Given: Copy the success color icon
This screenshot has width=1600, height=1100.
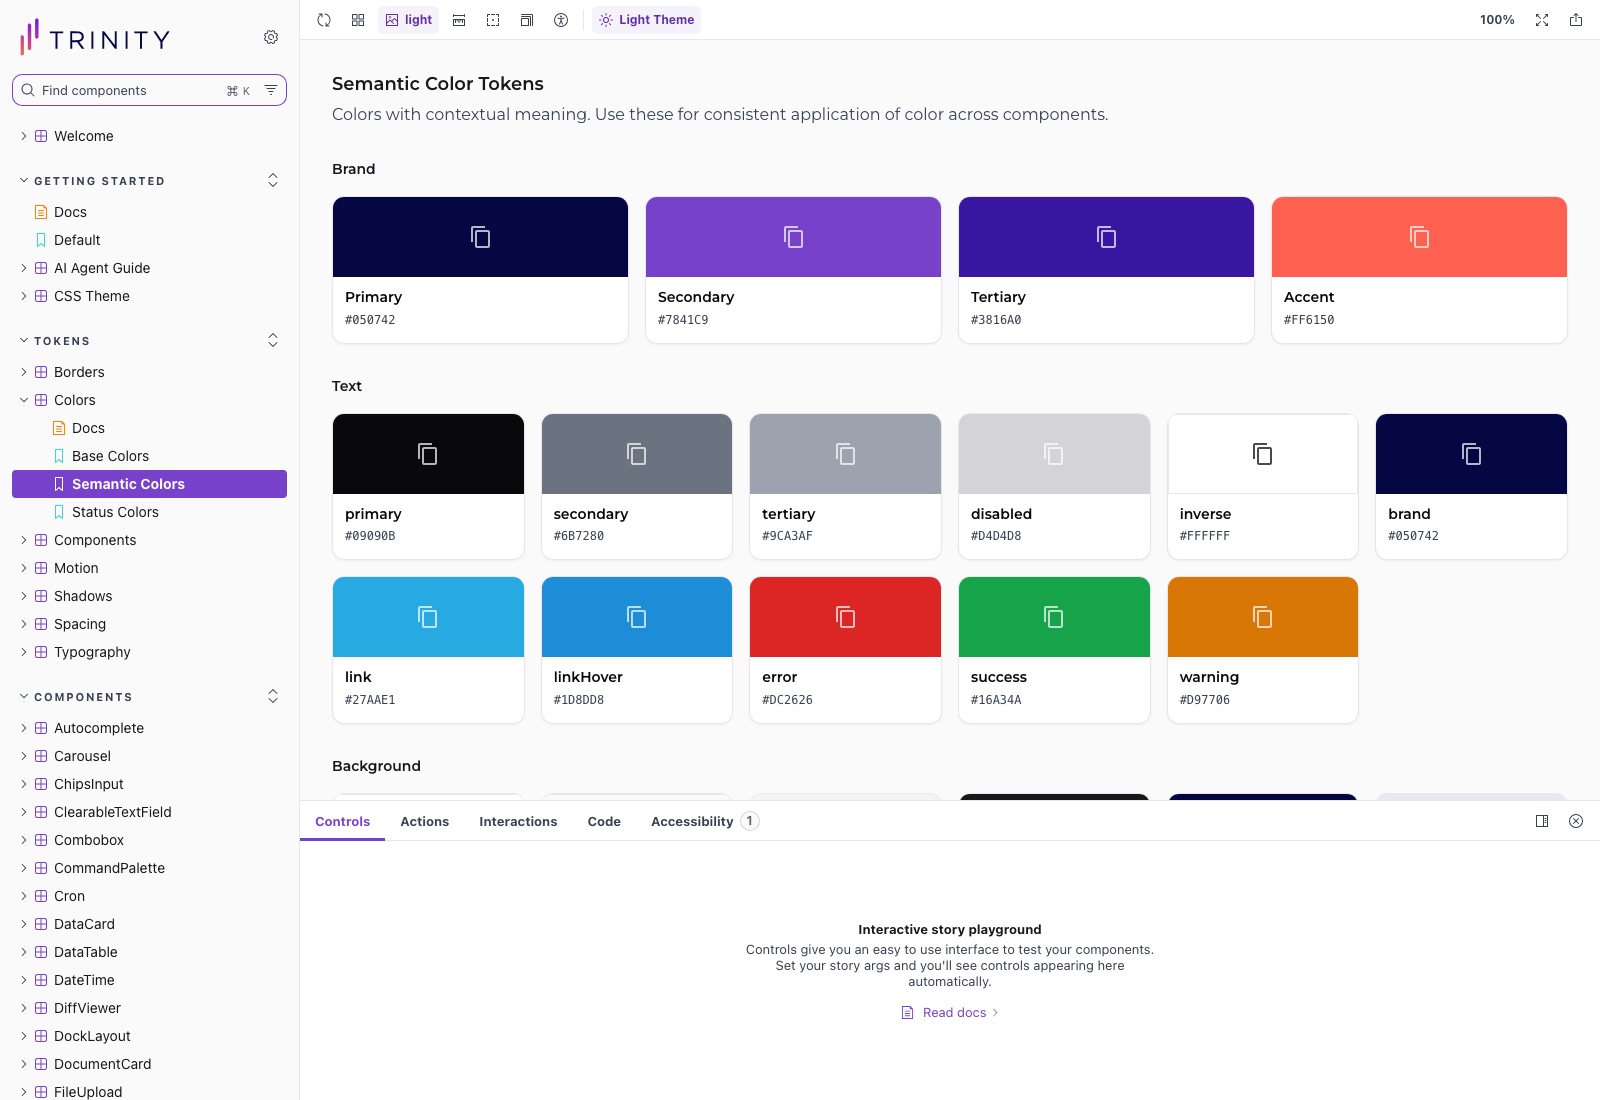Looking at the screenshot, I should pyautogui.click(x=1054, y=617).
